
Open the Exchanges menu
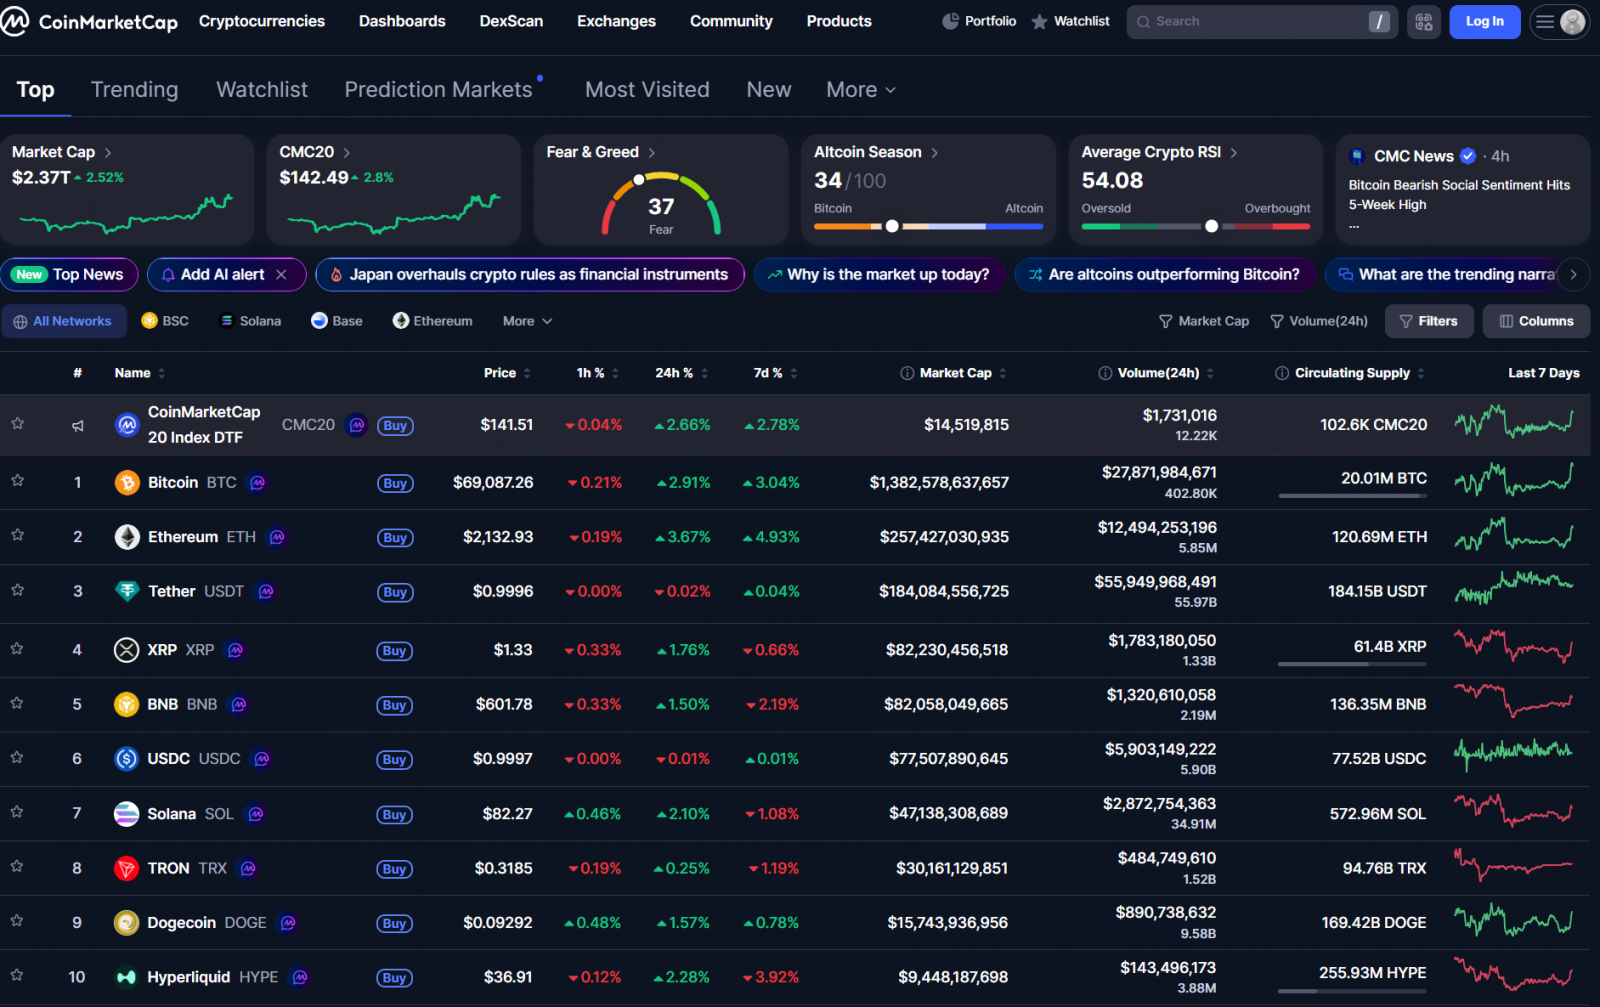pos(616,21)
